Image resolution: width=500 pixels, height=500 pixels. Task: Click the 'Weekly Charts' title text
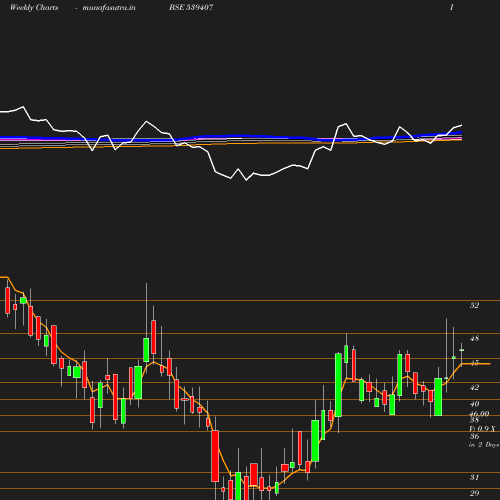pyautogui.click(x=34, y=8)
